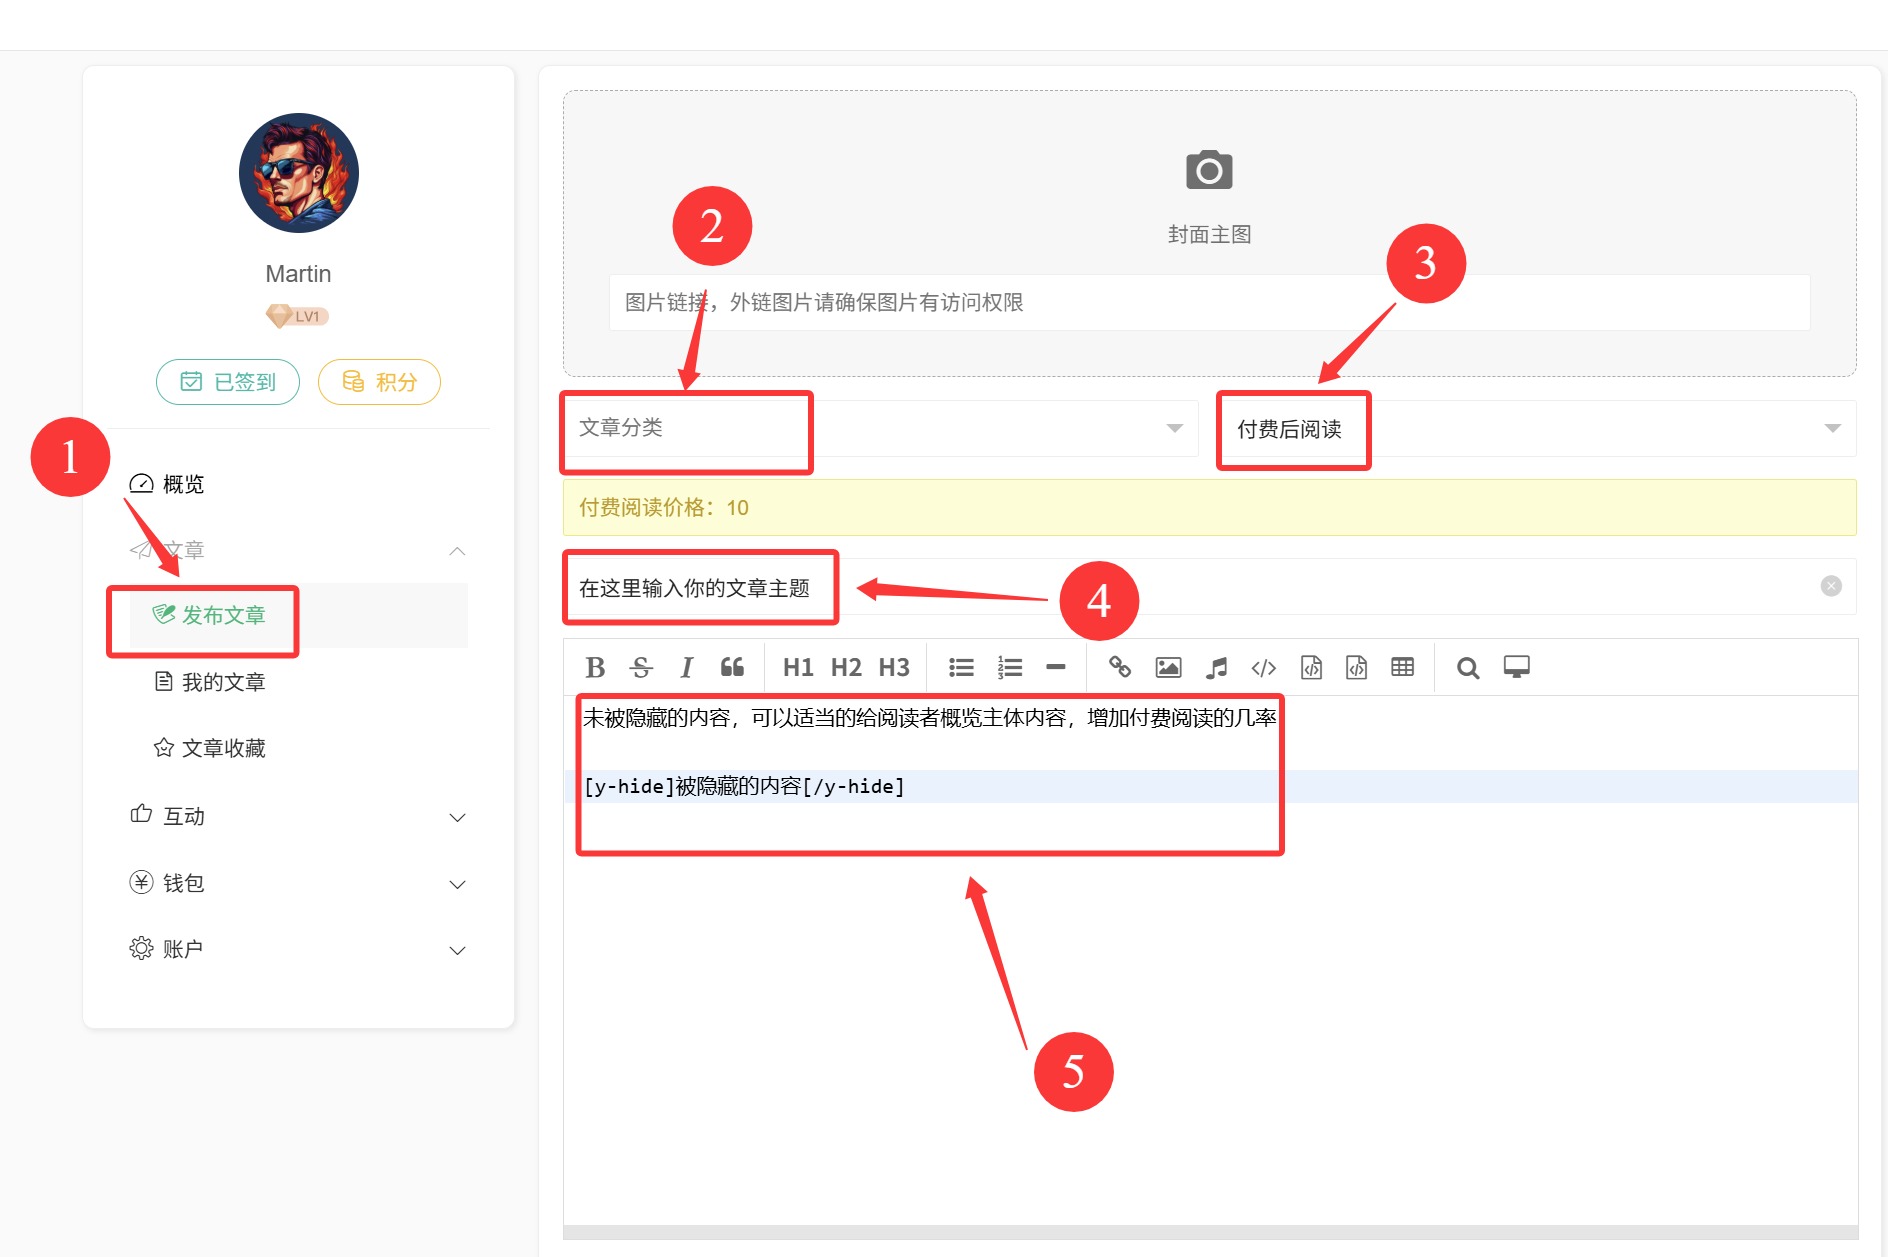Collapse the 文章 menu section
Screen dimensions: 1888x1257
pos(298,550)
